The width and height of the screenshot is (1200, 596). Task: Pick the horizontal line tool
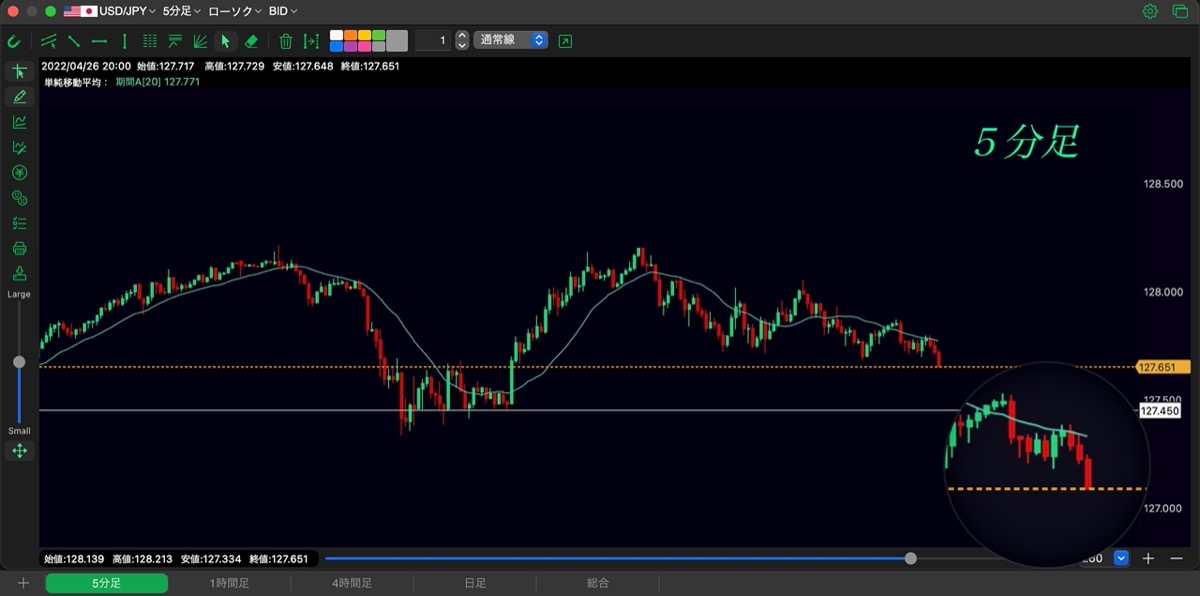pyautogui.click(x=99, y=41)
